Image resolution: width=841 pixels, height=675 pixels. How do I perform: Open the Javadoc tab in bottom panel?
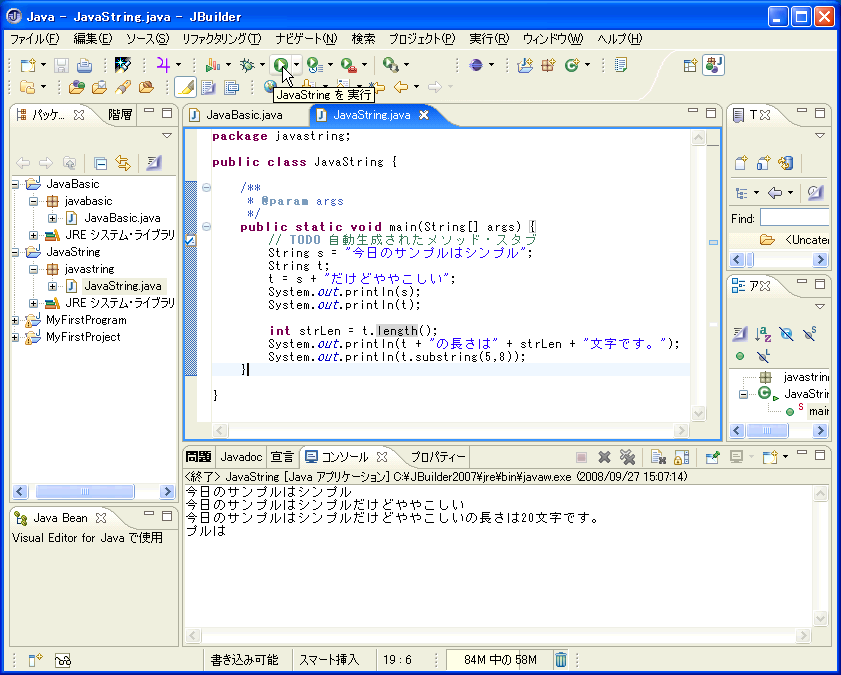241,456
